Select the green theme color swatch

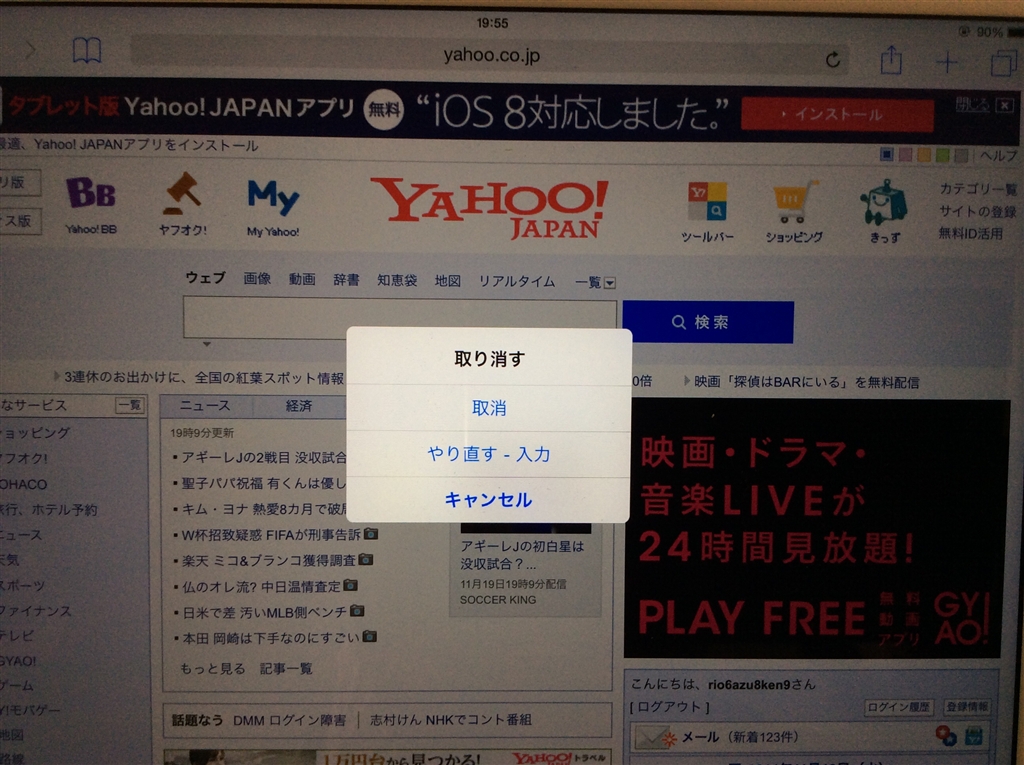point(942,155)
